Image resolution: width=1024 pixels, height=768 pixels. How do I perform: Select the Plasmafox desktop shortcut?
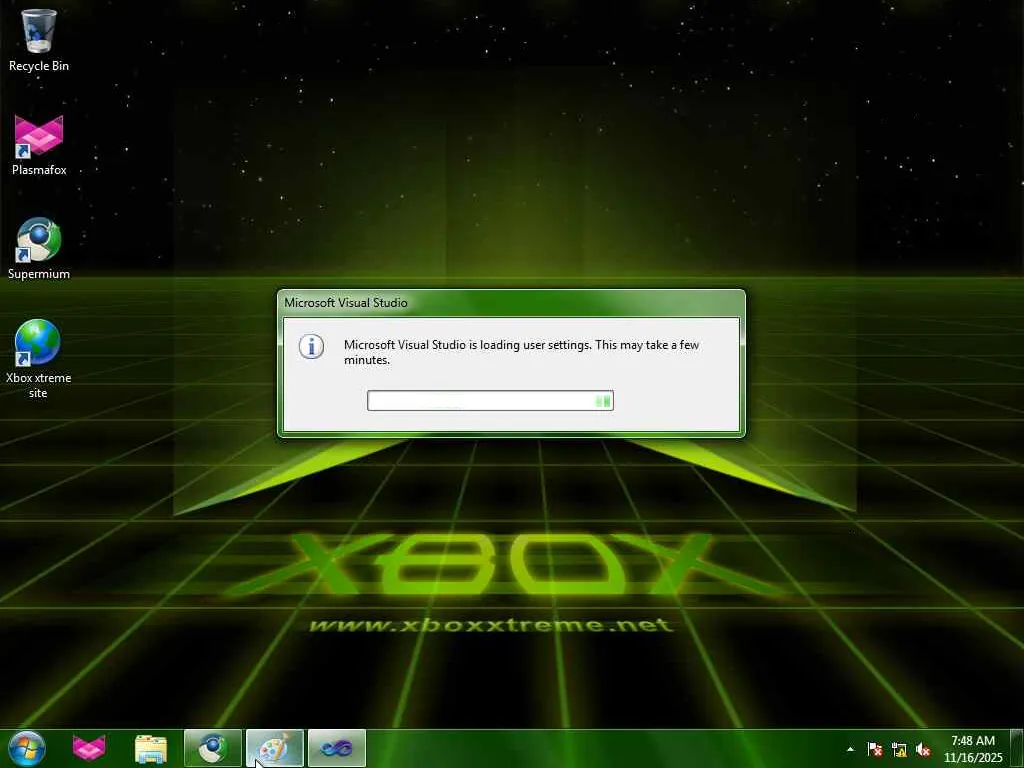coord(39,145)
